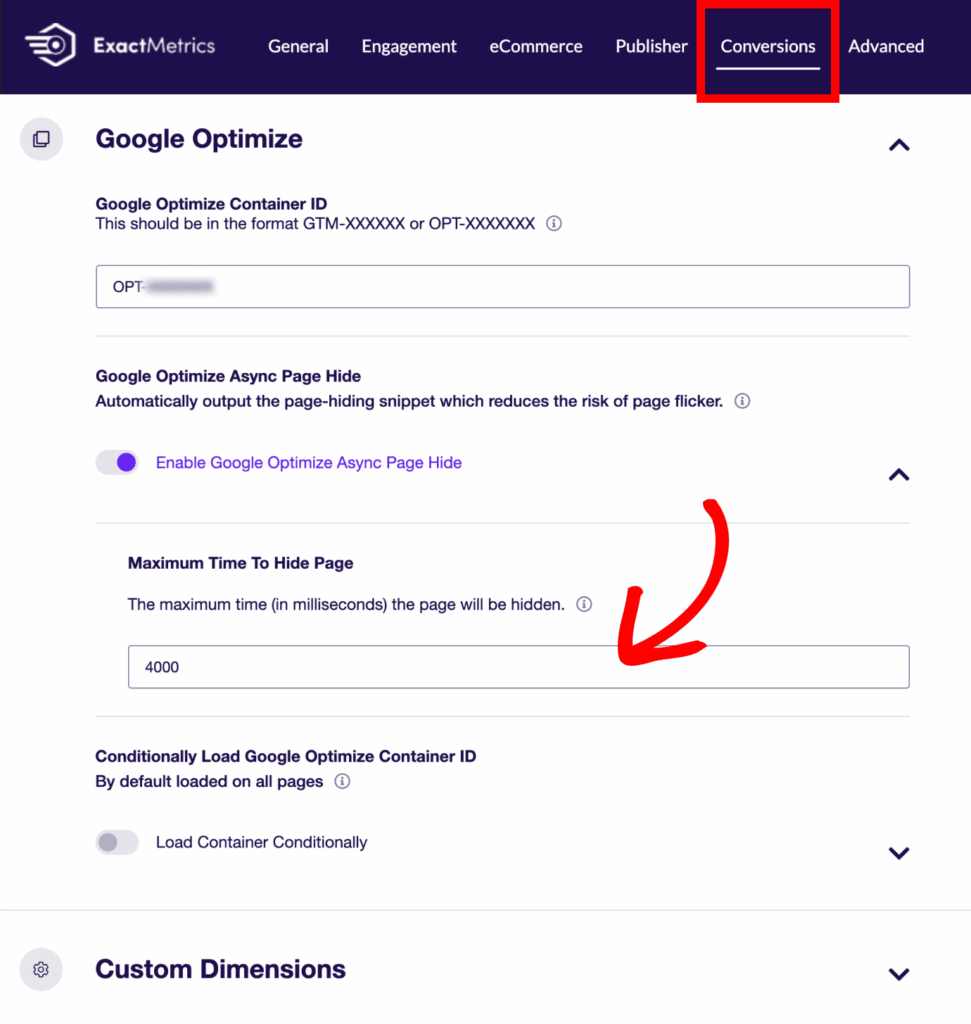This screenshot has width=971, height=1024.
Task: Open info tooltip for default loaded pages
Action: click(x=342, y=781)
